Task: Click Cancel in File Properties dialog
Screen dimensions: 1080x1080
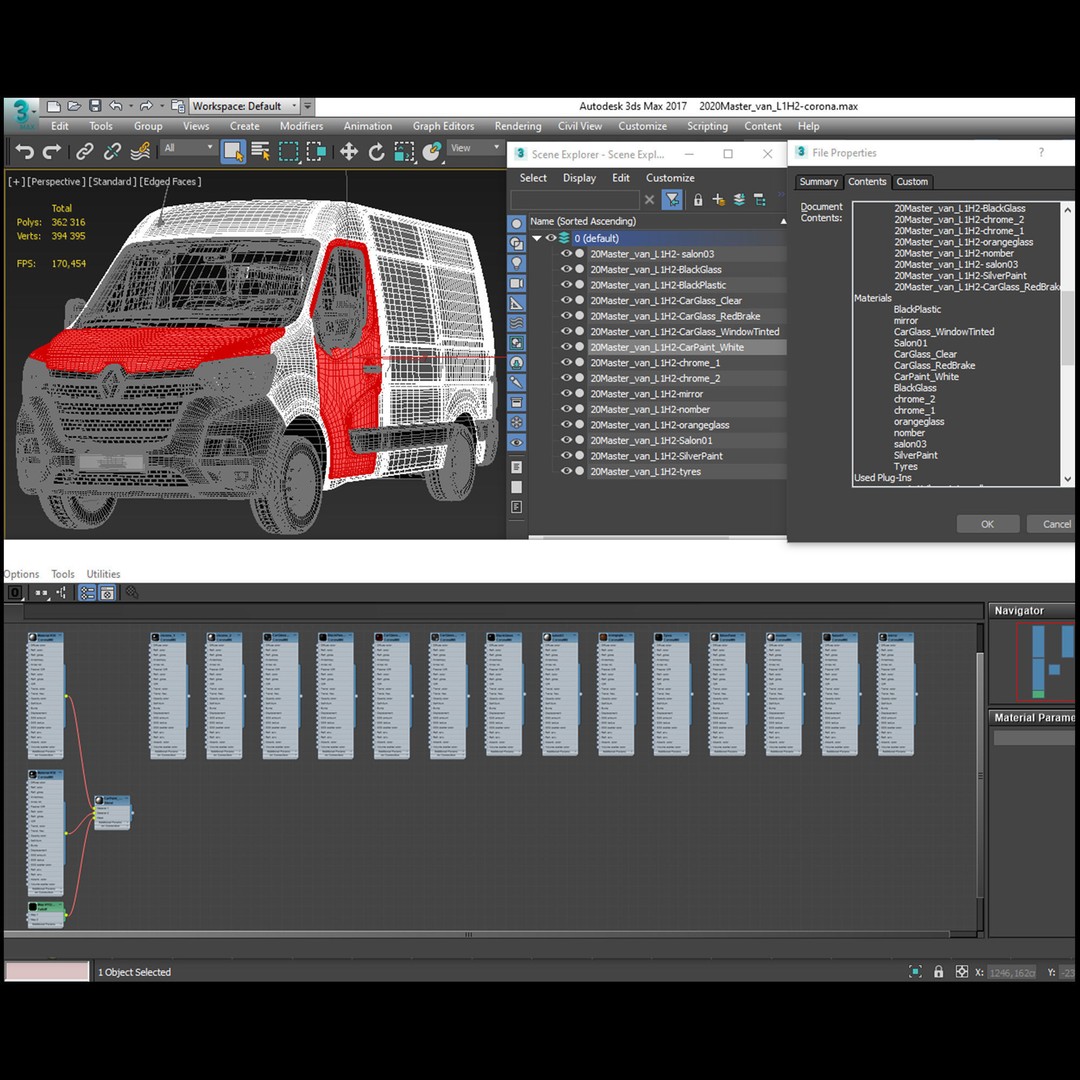Action: pos(1051,523)
